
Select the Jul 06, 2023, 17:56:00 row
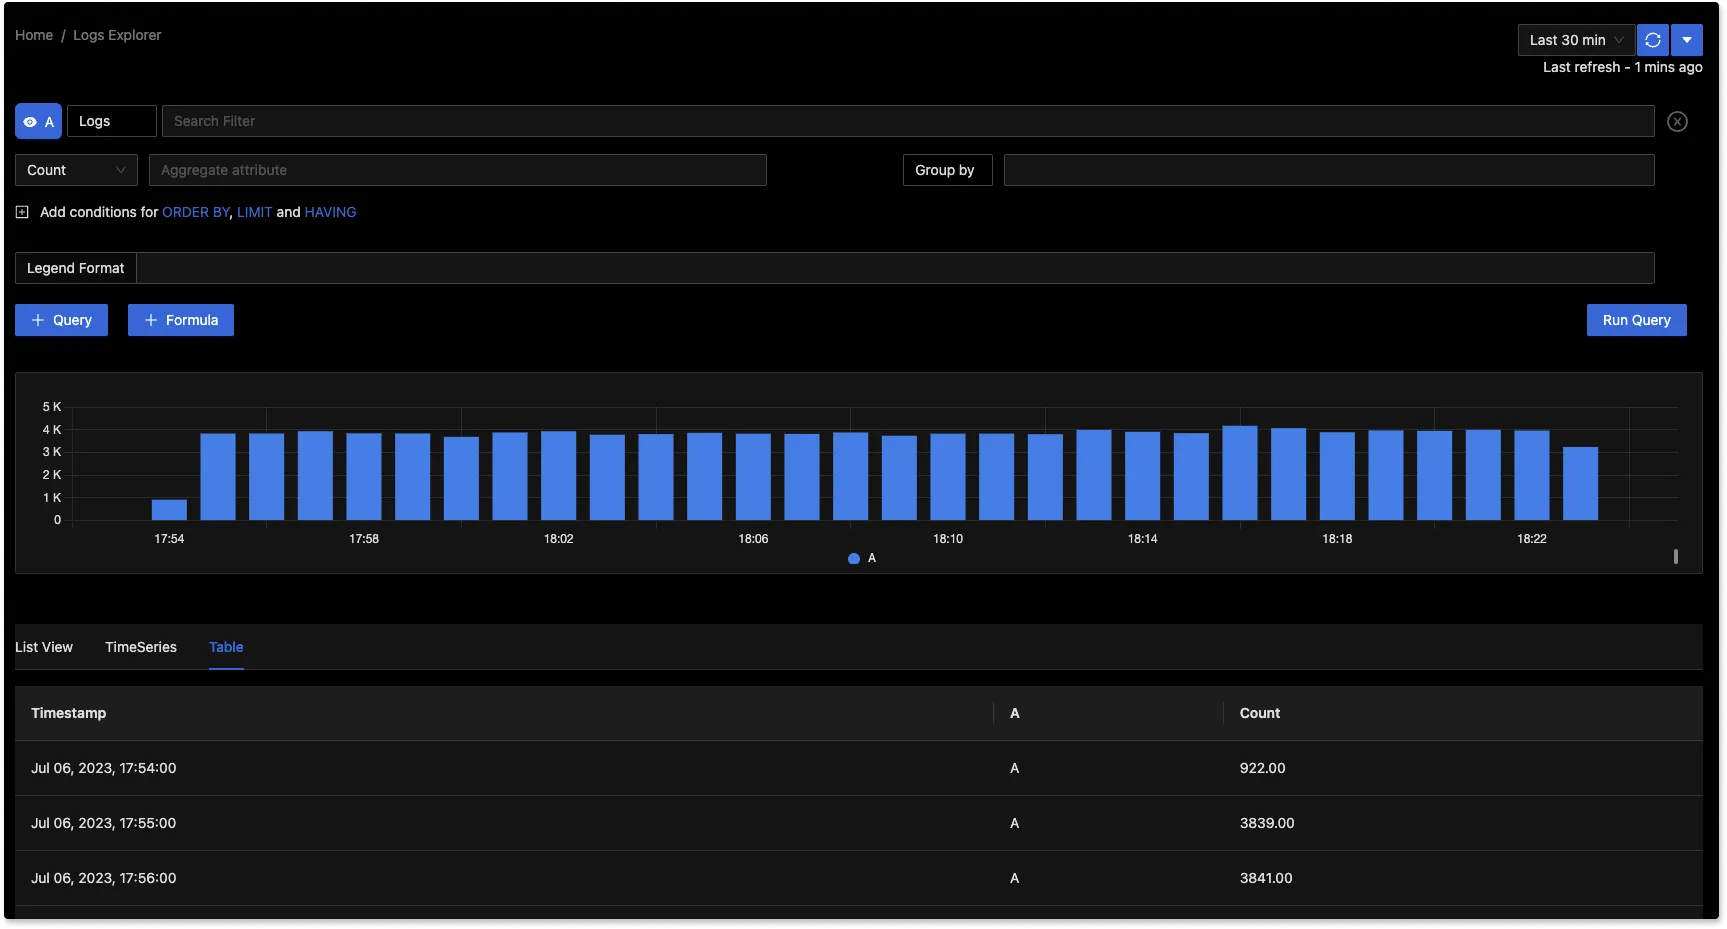[x=859, y=878]
